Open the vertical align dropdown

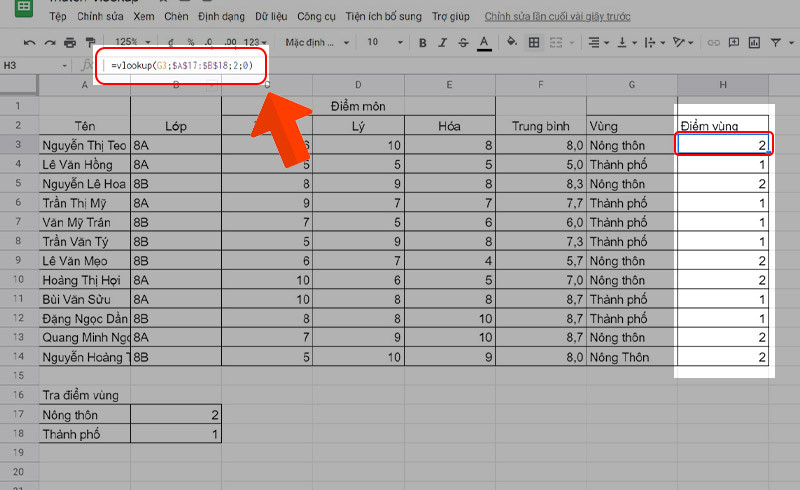coord(627,42)
